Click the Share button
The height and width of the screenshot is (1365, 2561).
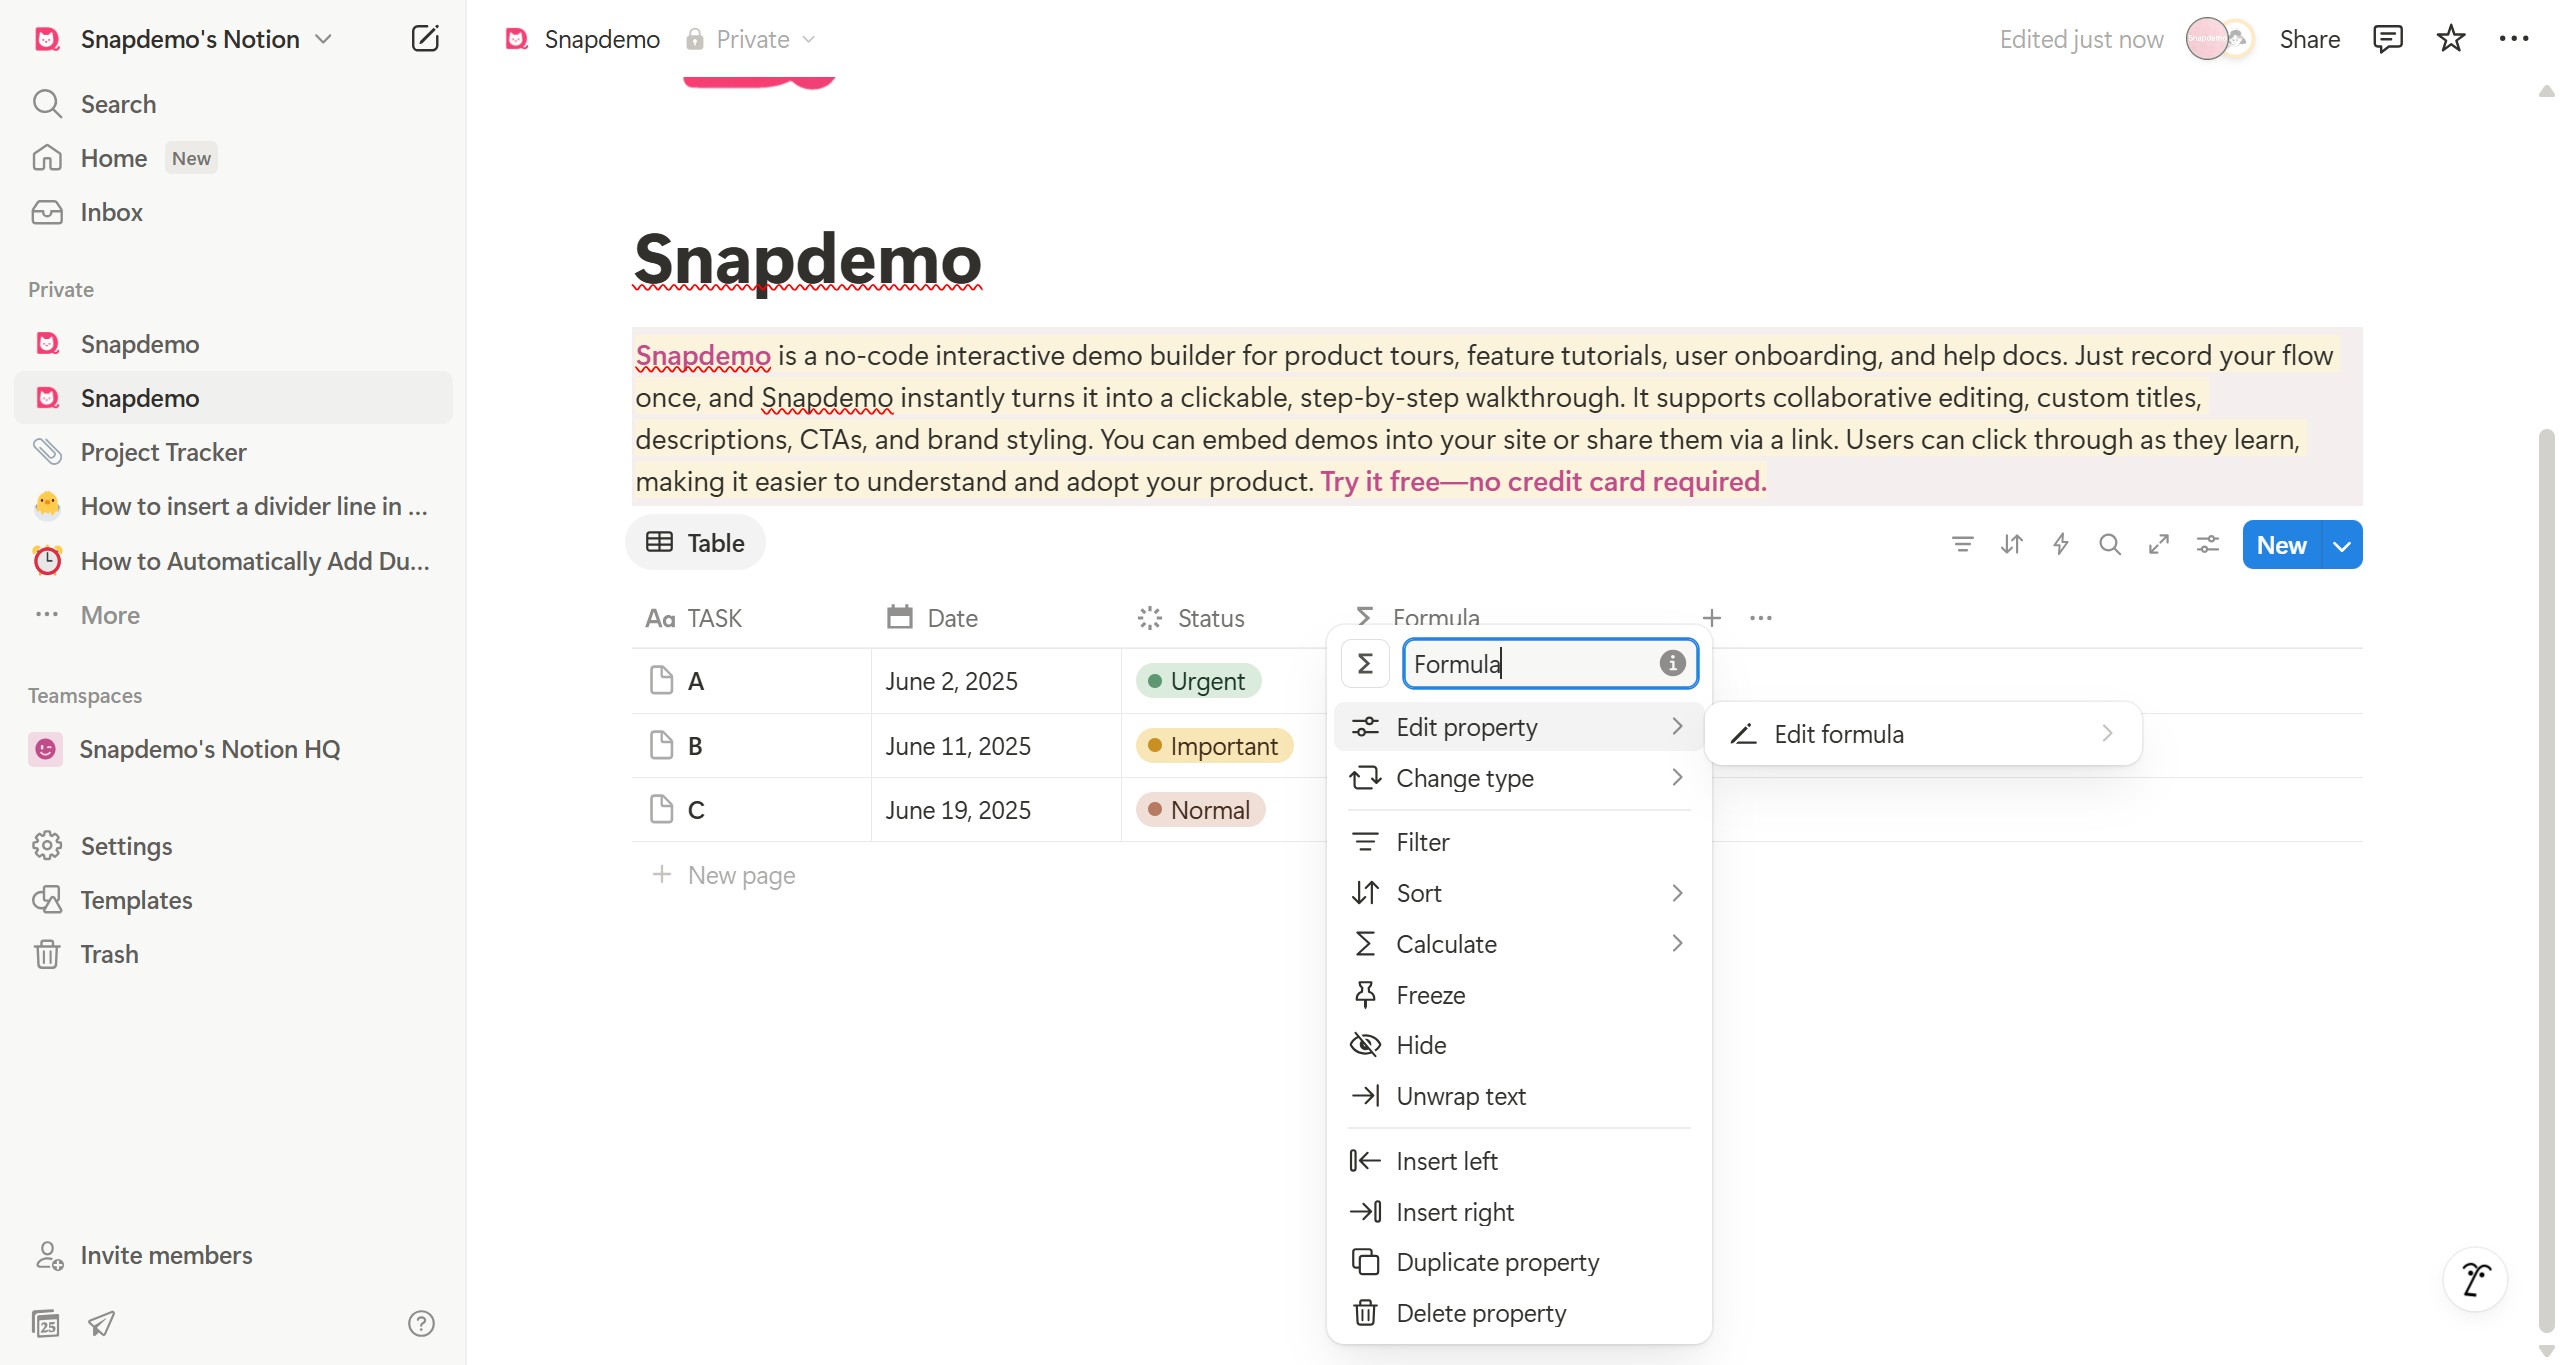coord(2309,39)
